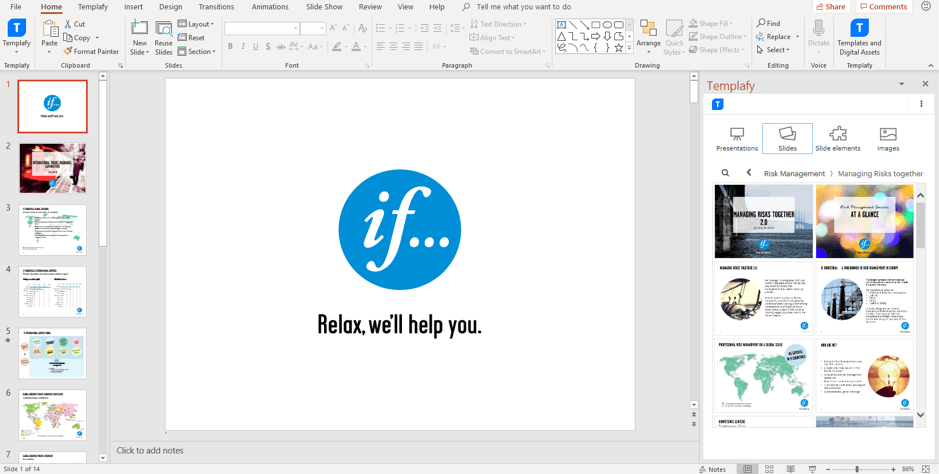Open Templates and Digital Assets
The image size is (939, 474).
coord(859,37)
